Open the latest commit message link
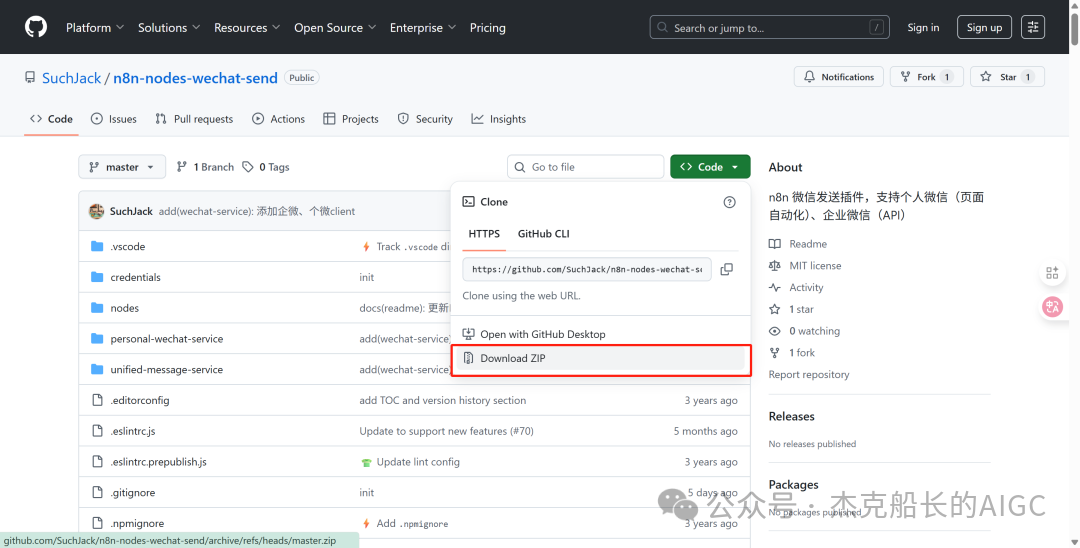The image size is (1080, 548). 257,211
